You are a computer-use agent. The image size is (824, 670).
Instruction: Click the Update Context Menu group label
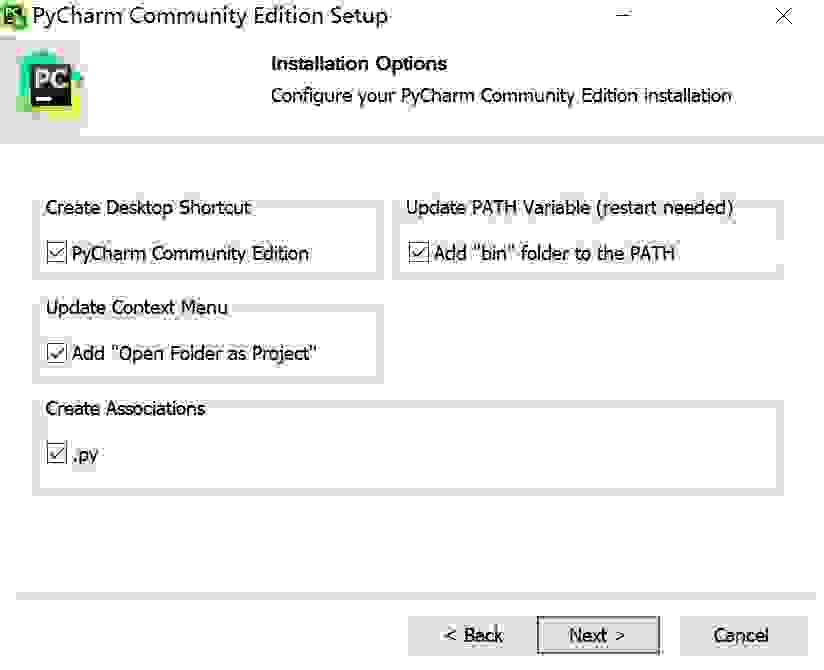(x=137, y=307)
